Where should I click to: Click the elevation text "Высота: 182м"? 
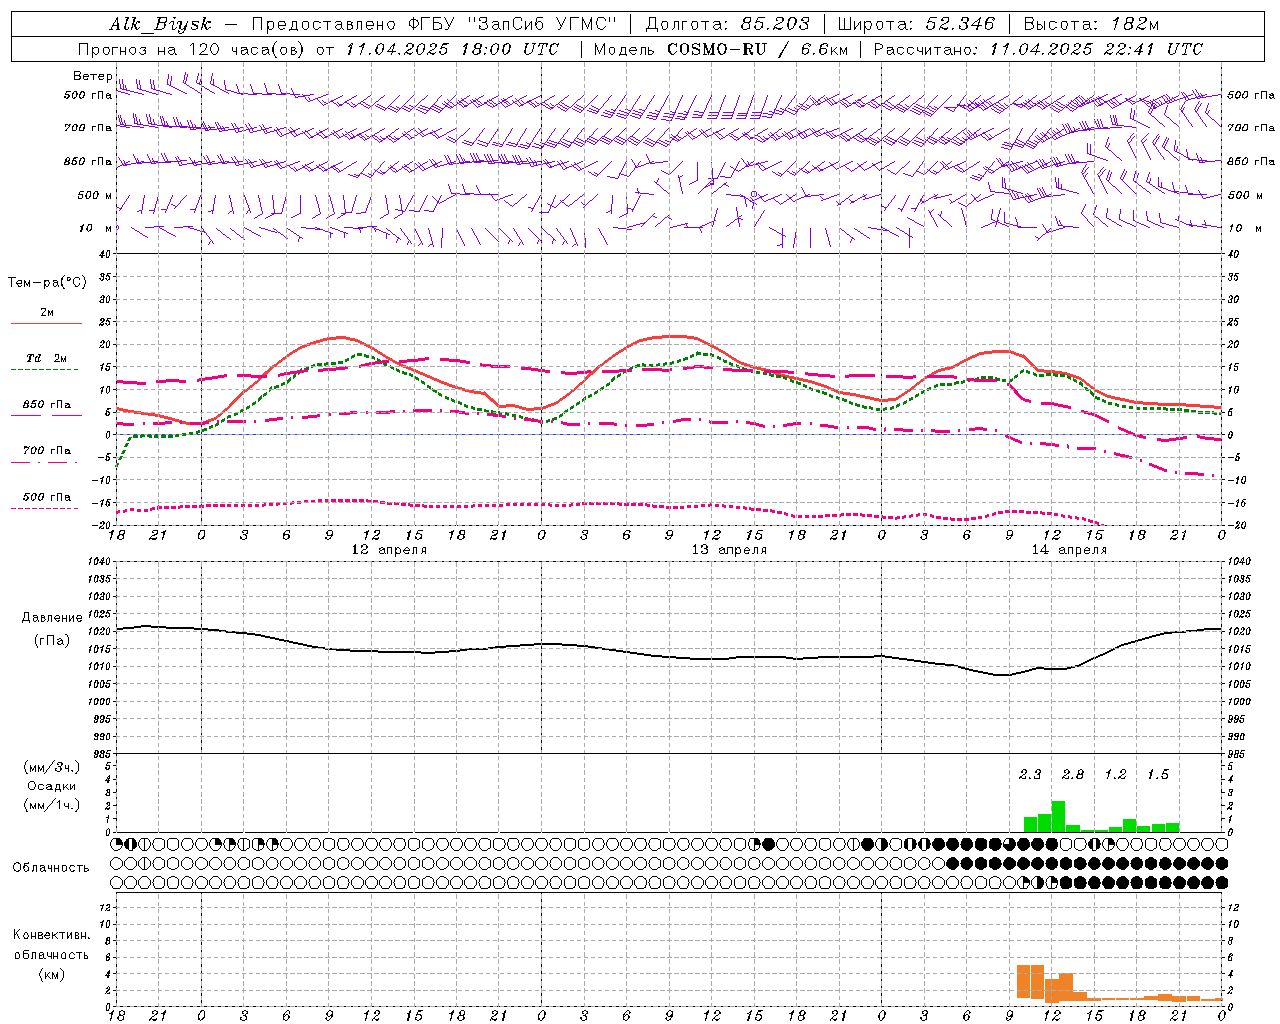pos(1091,25)
